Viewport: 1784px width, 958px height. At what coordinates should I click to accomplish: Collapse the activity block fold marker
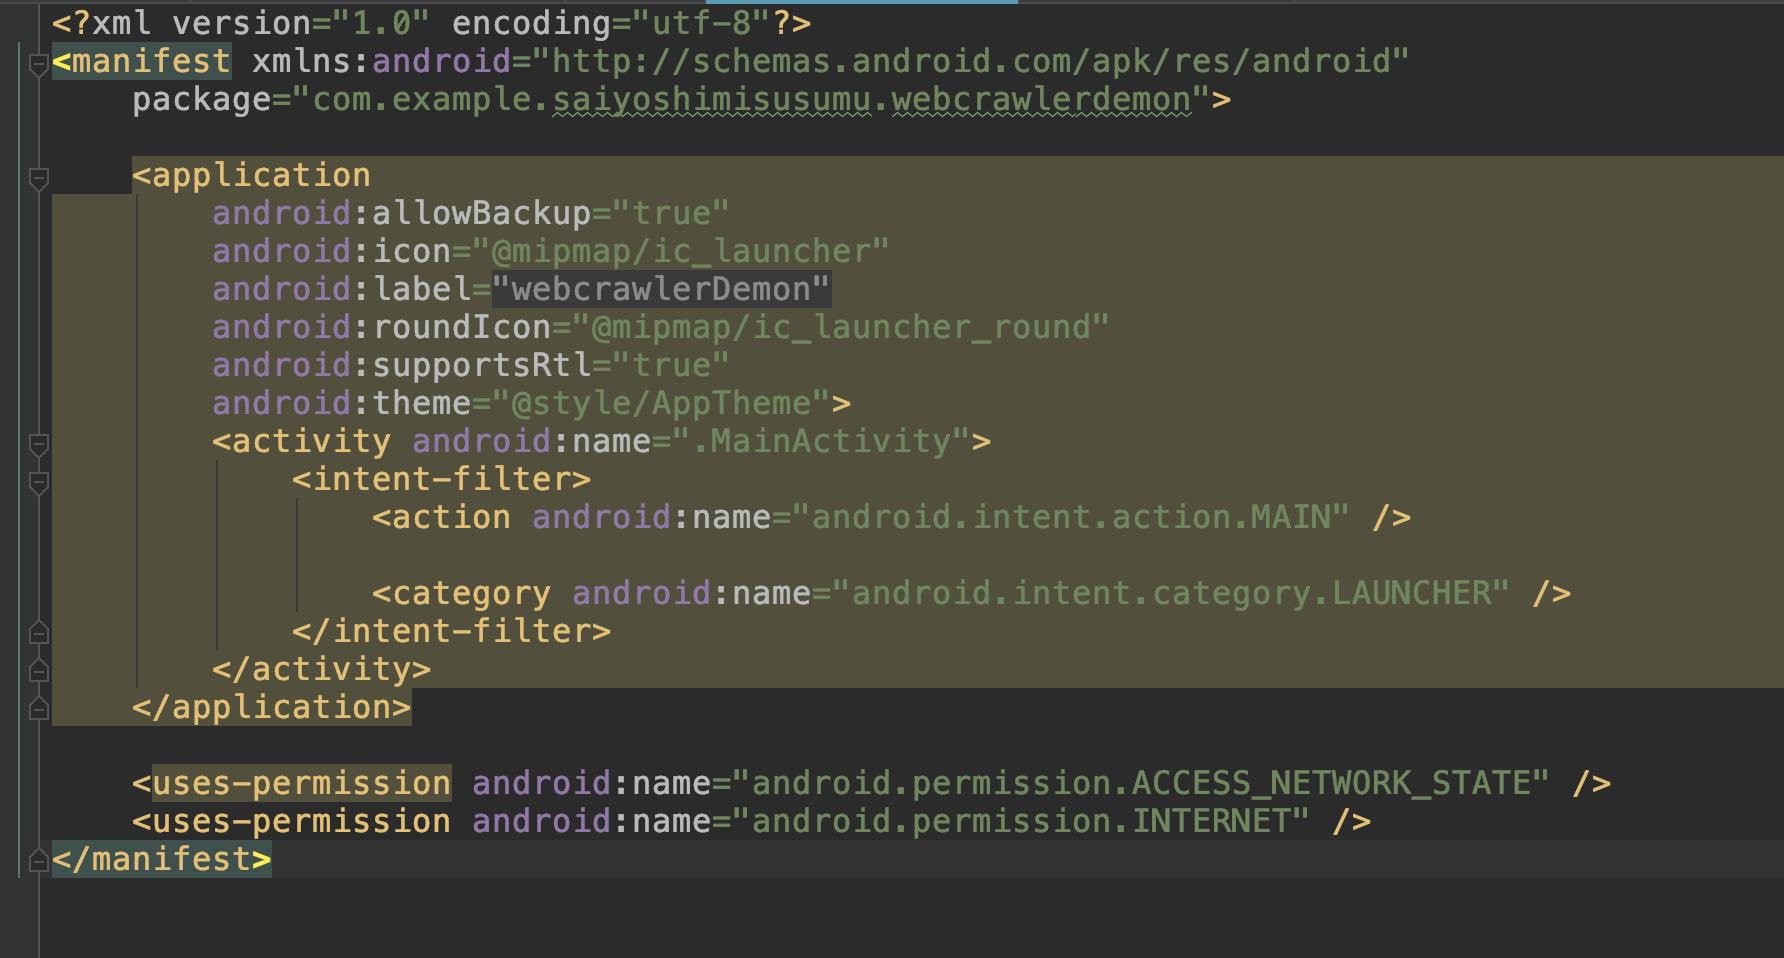tap(38, 445)
